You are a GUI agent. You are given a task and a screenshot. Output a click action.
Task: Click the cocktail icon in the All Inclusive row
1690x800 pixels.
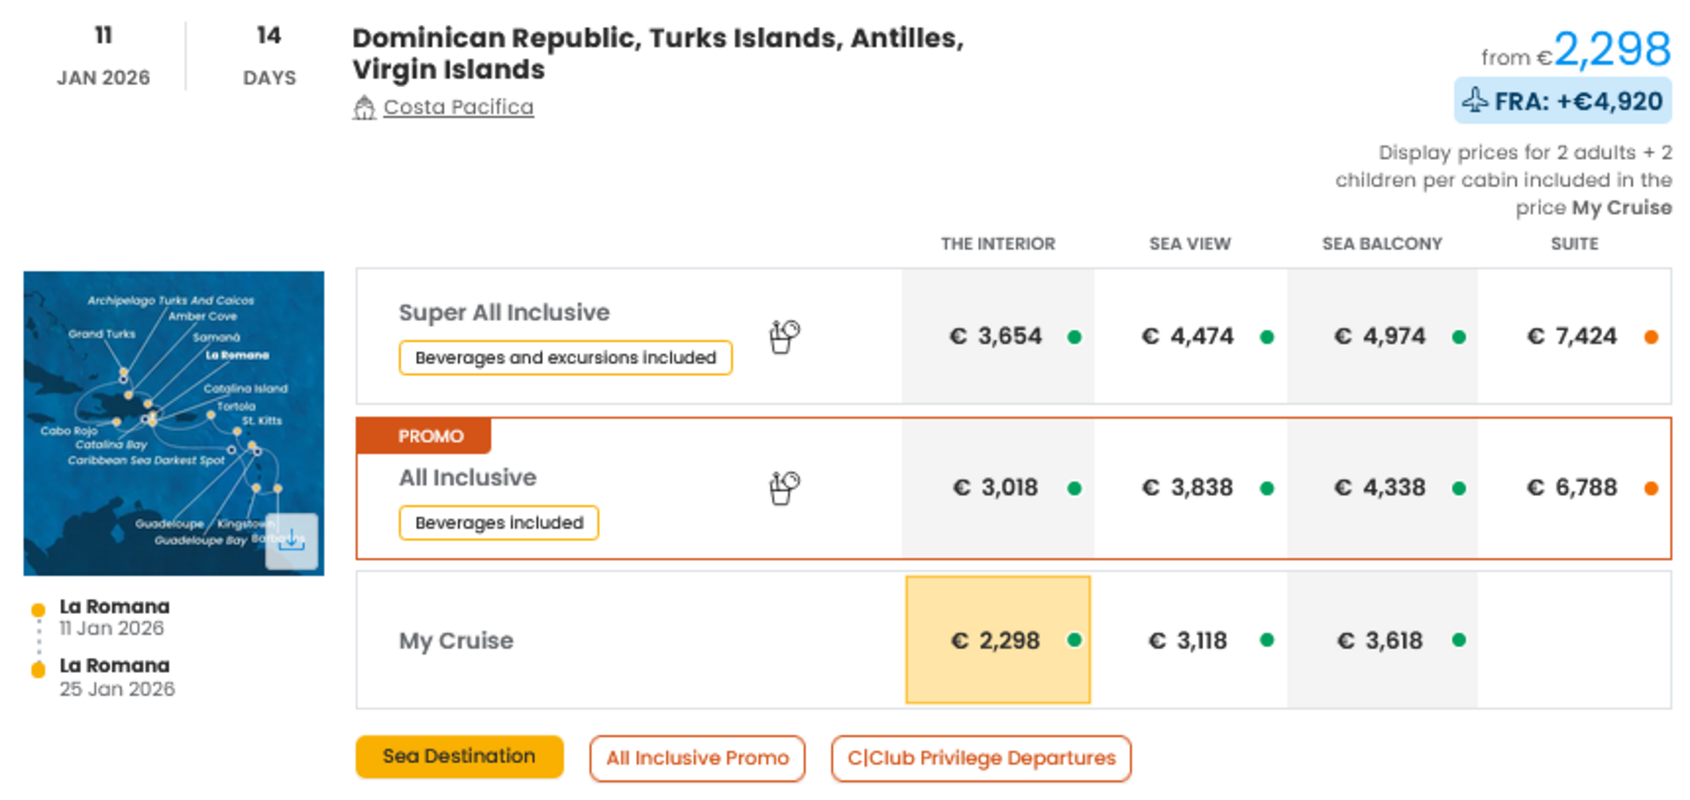pyautogui.click(x=783, y=487)
